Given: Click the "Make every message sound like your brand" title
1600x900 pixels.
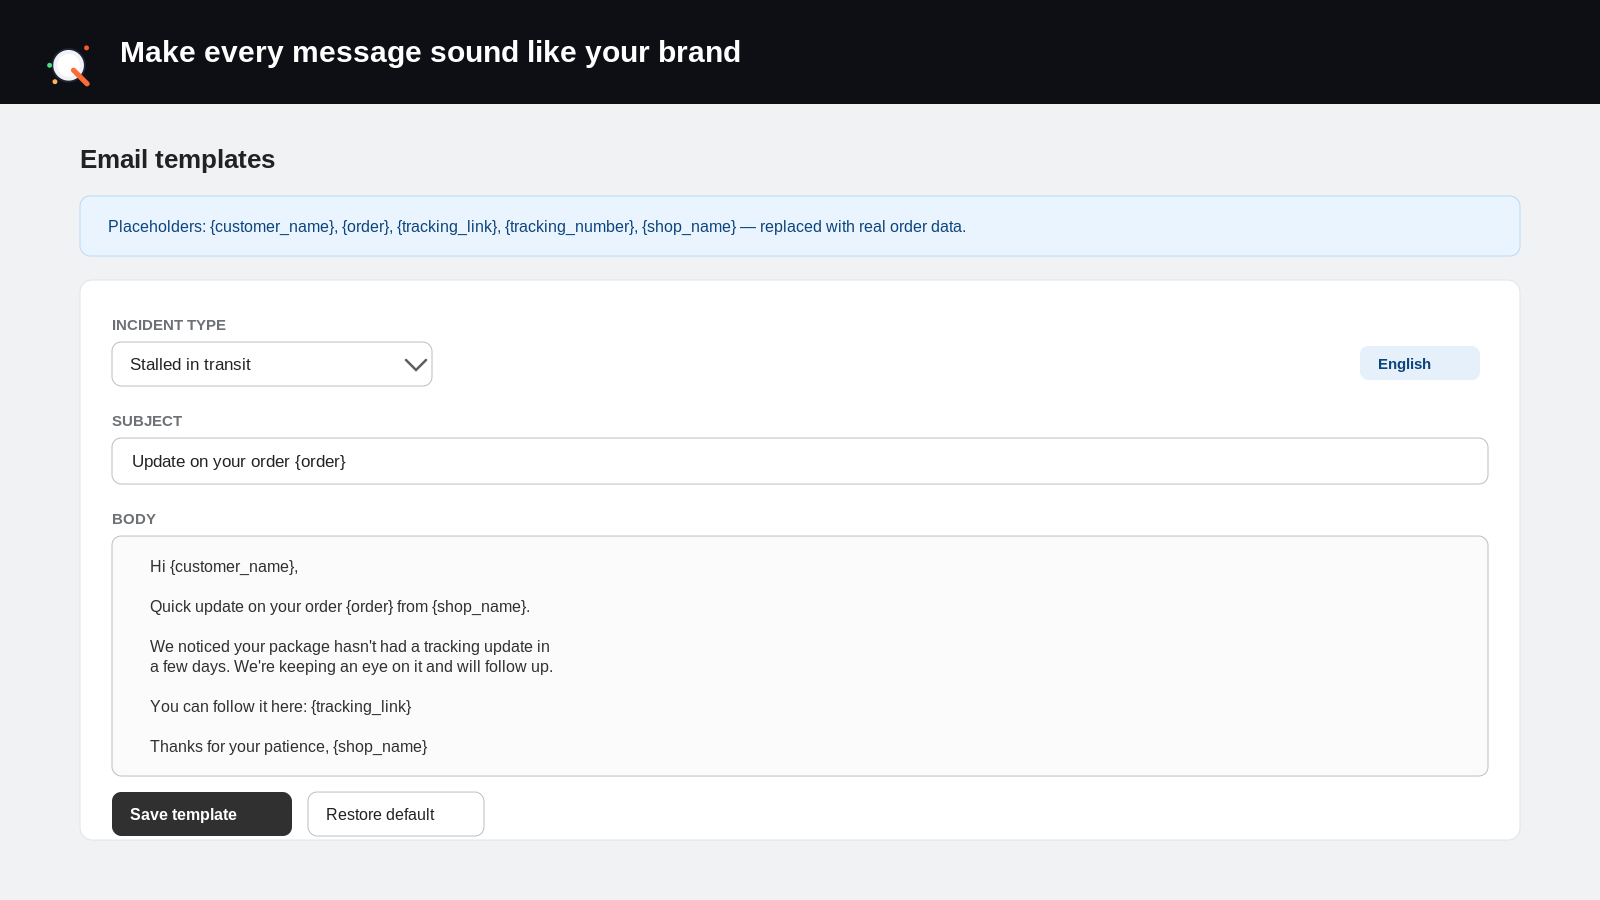Looking at the screenshot, I should point(430,52).
